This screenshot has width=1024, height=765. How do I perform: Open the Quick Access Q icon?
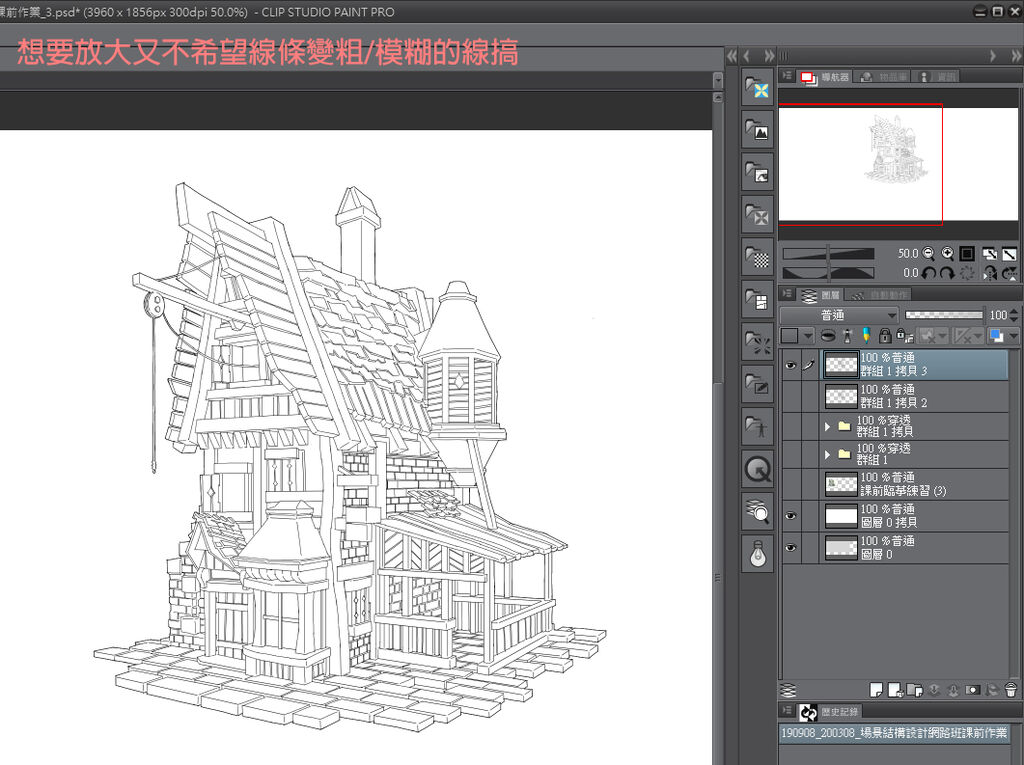point(758,469)
